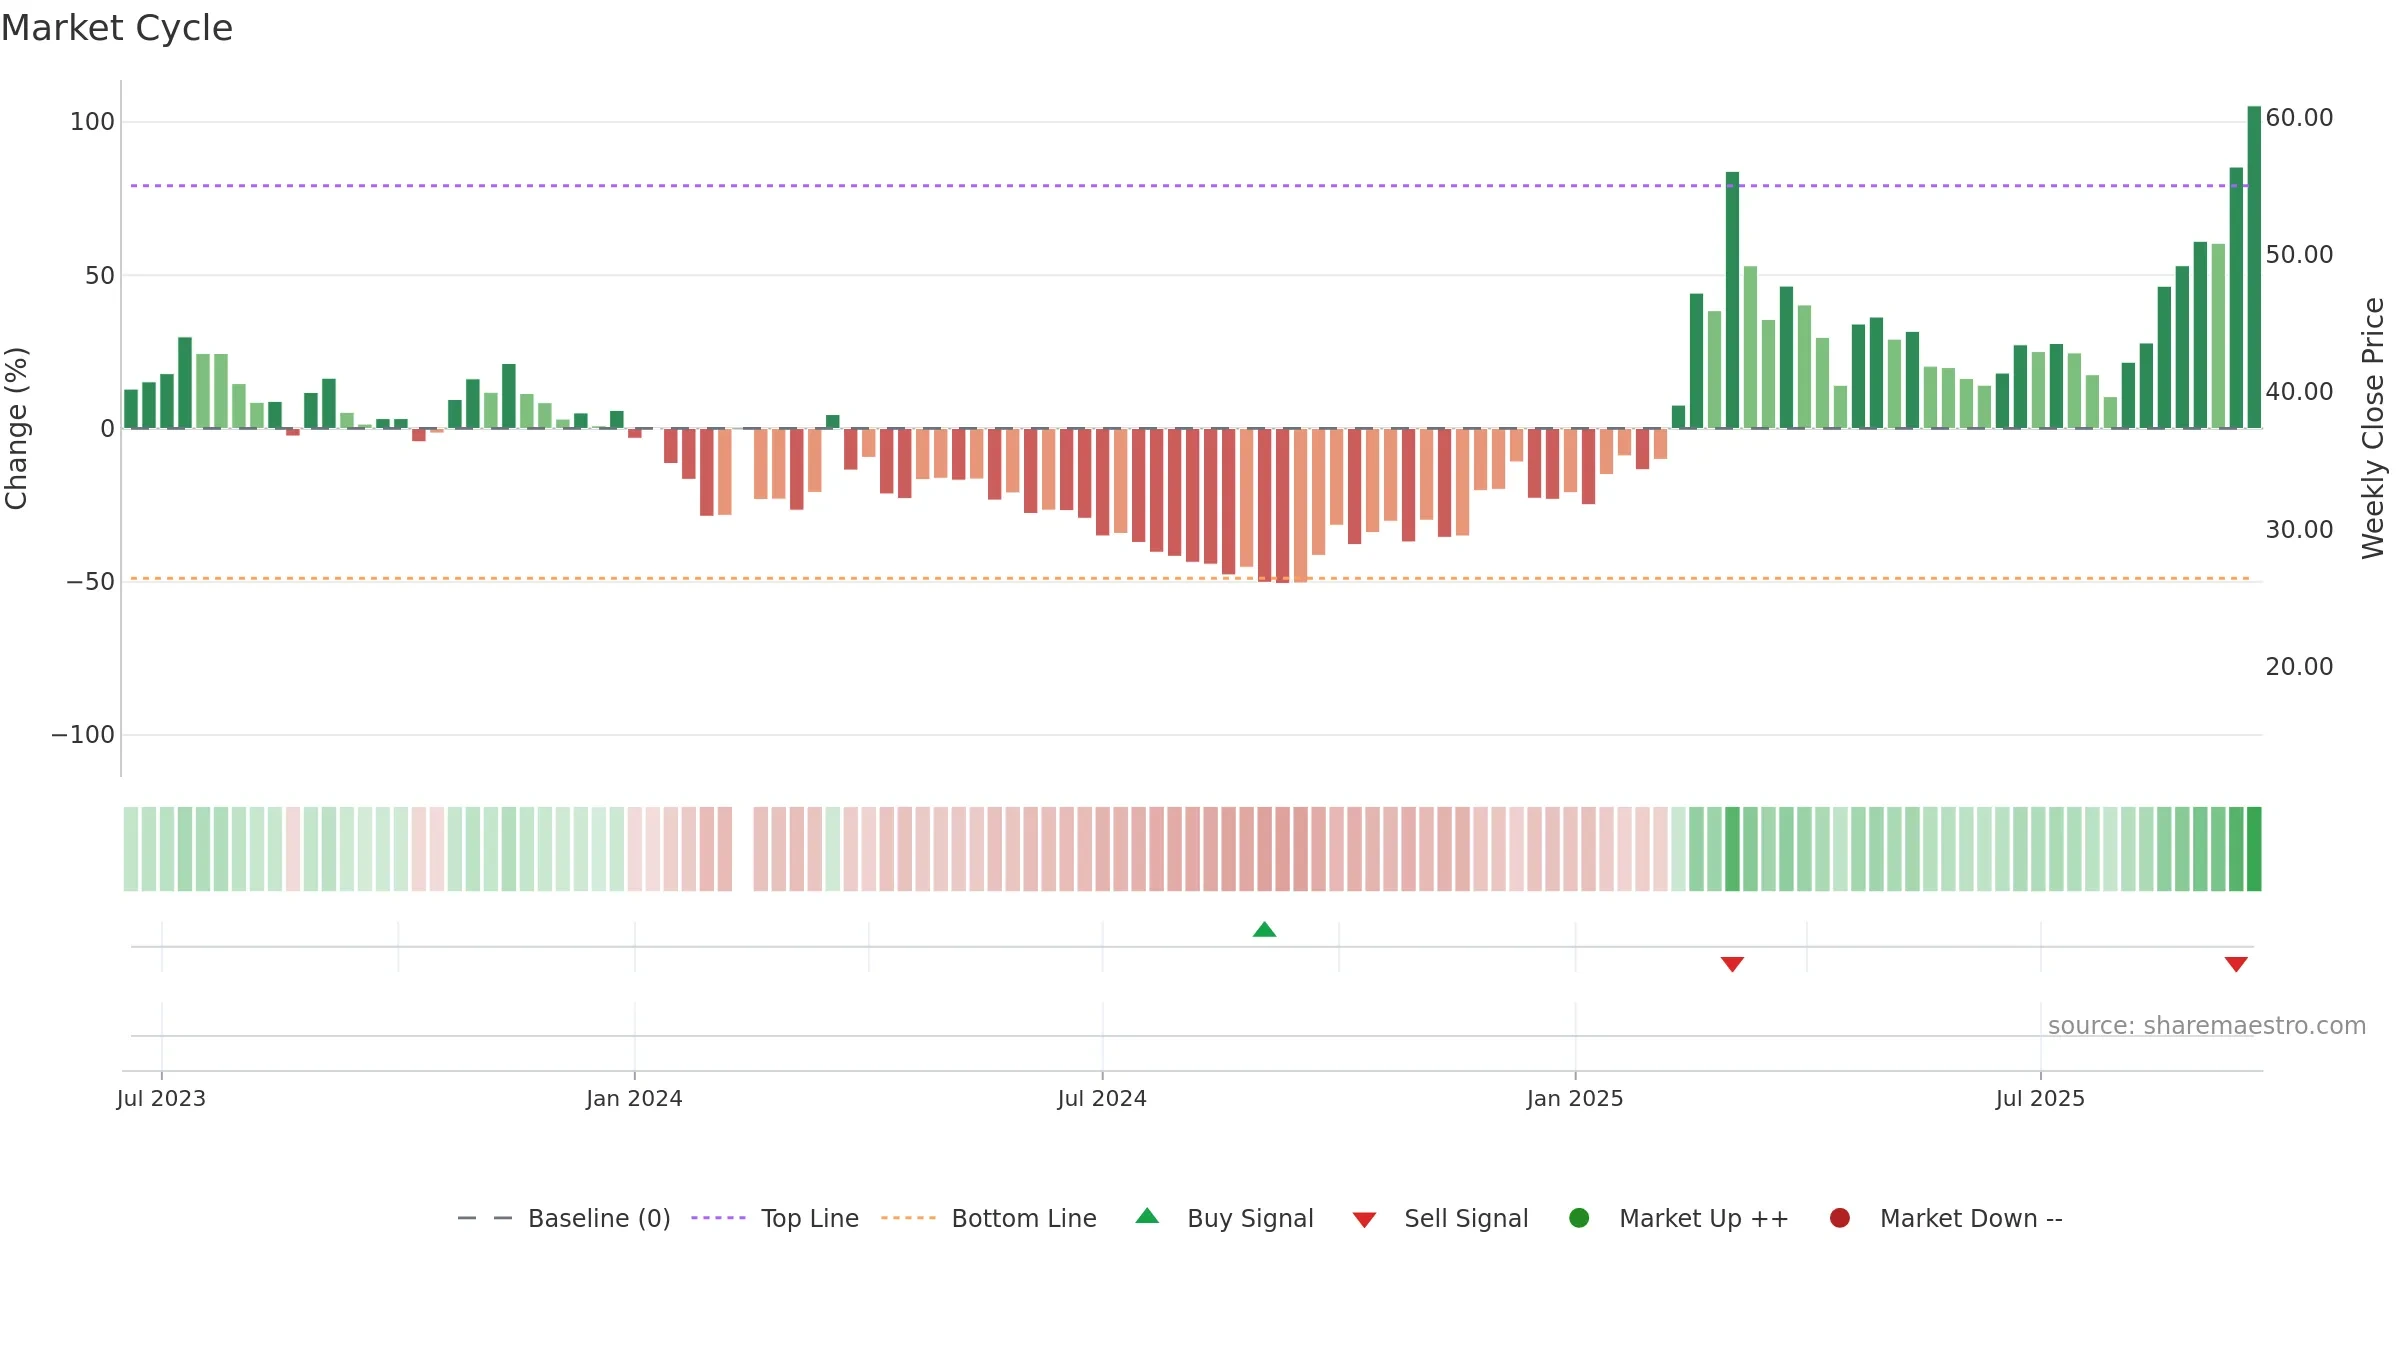
Task: Toggle Buy Signal legend entry
Action: click(x=1225, y=1218)
